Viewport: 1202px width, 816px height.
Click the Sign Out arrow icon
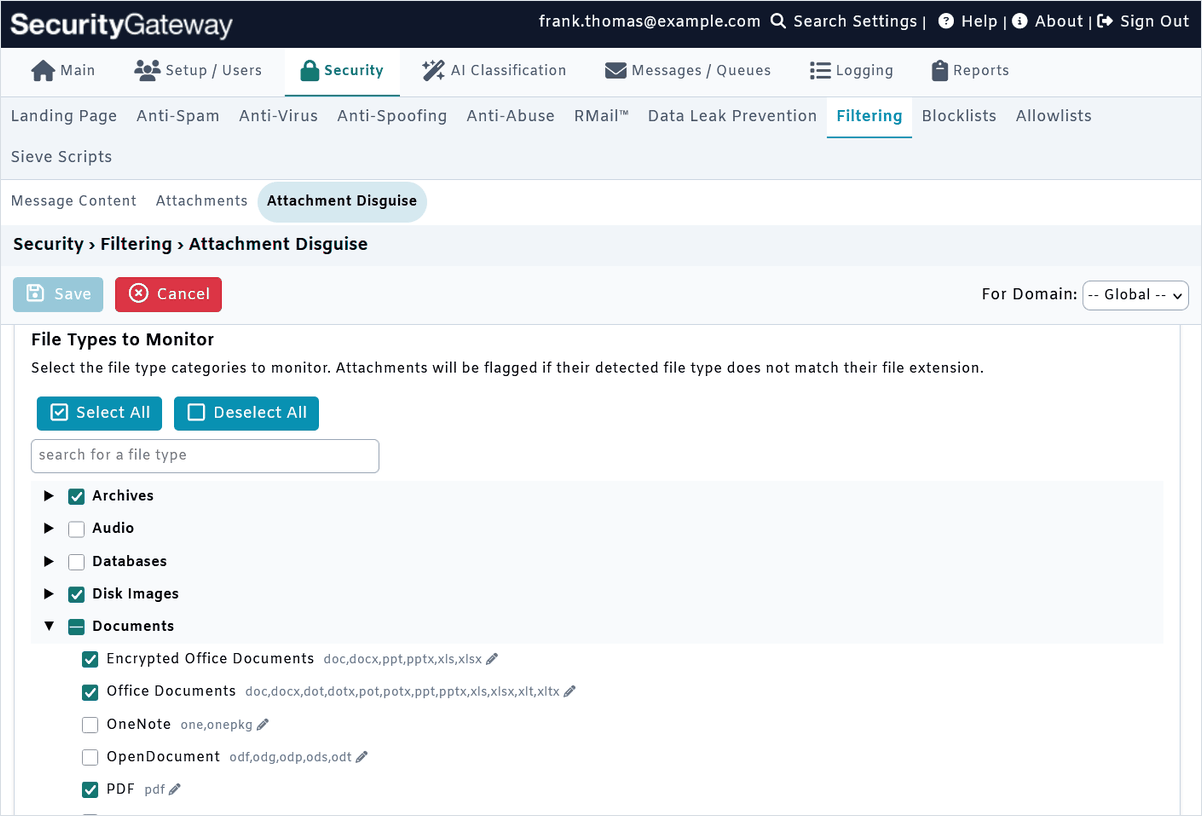tap(1105, 21)
